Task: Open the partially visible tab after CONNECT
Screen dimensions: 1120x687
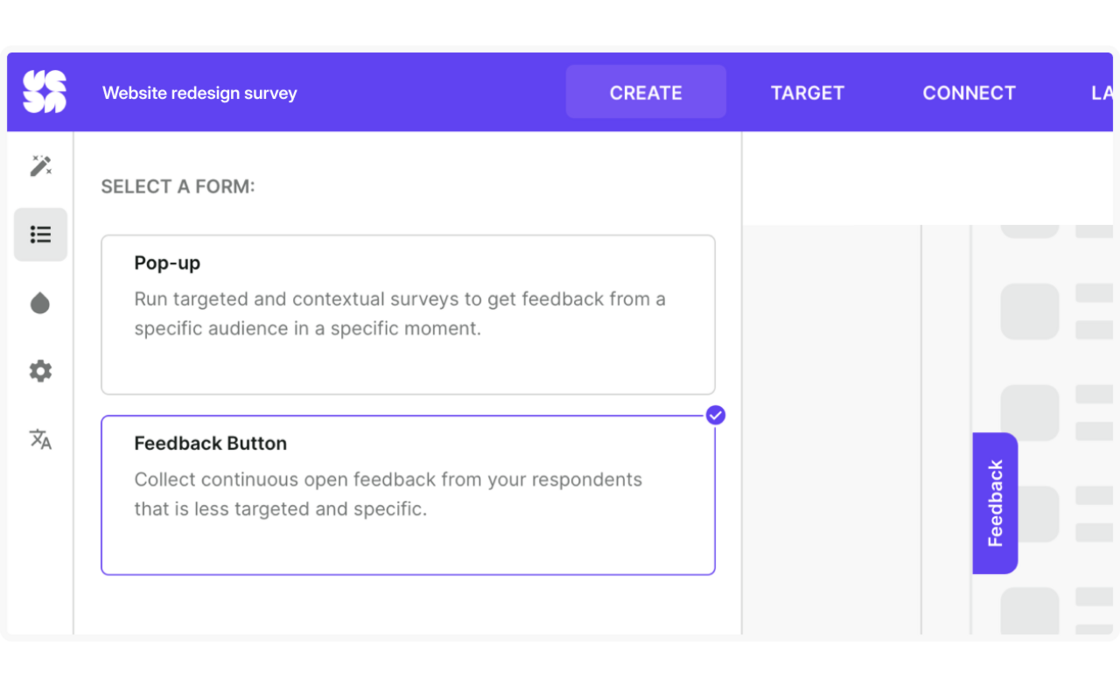Action: 1101,93
